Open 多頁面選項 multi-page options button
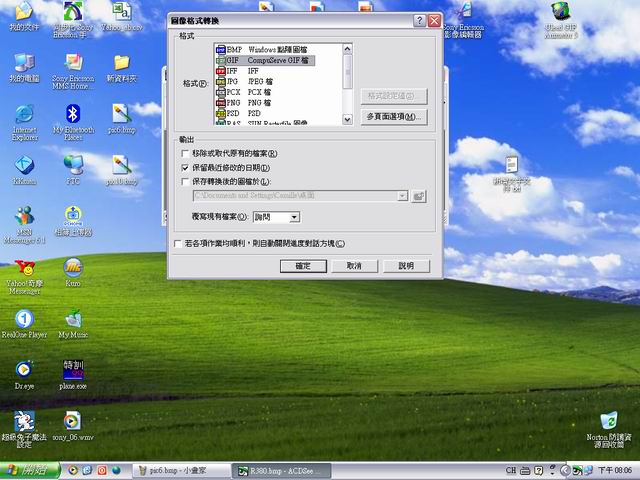640x480 pixels. point(394,117)
